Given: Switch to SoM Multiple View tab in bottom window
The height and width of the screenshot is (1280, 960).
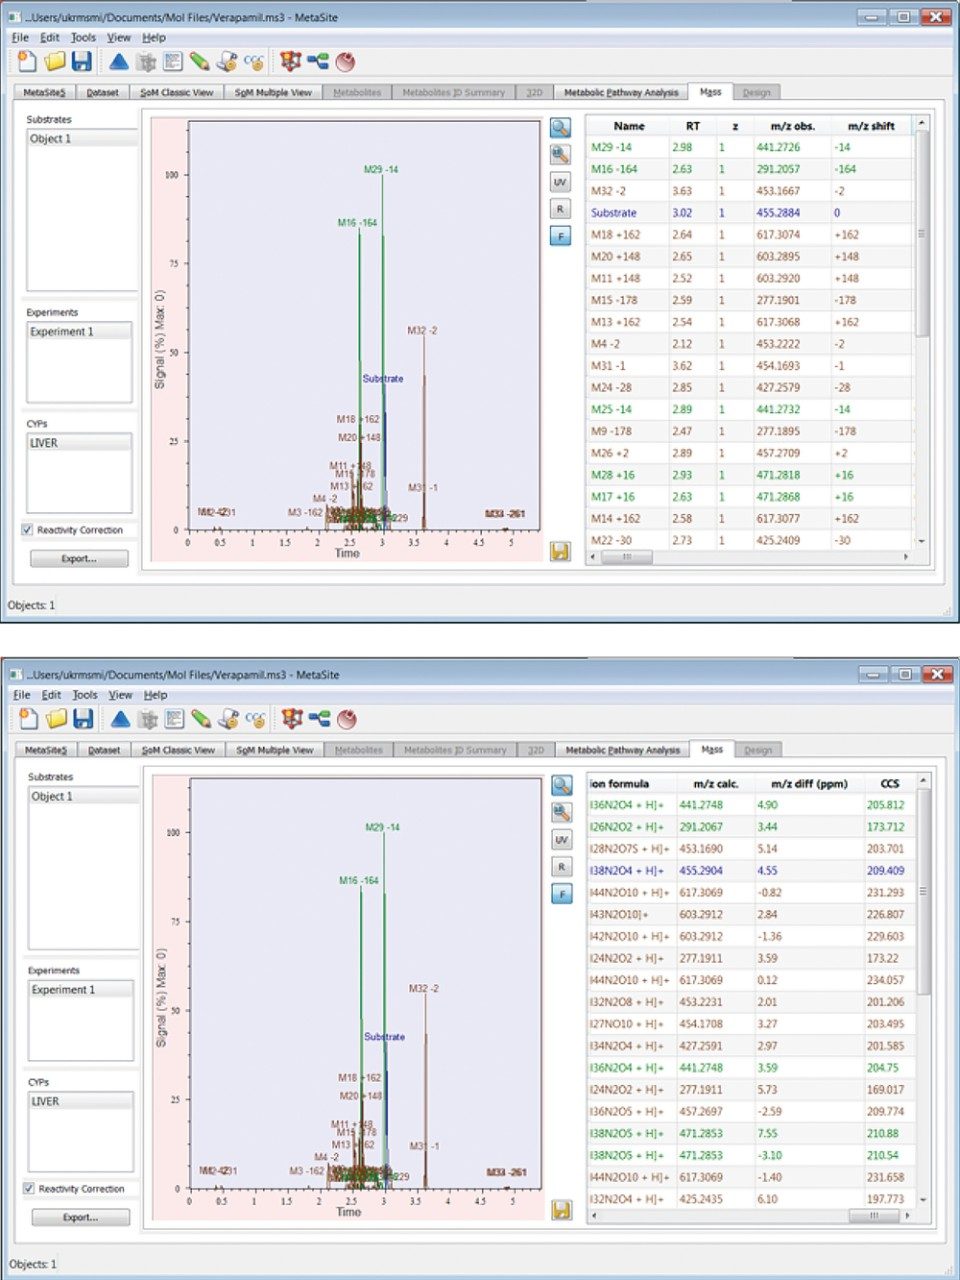Looking at the screenshot, I should pyautogui.click(x=274, y=750).
